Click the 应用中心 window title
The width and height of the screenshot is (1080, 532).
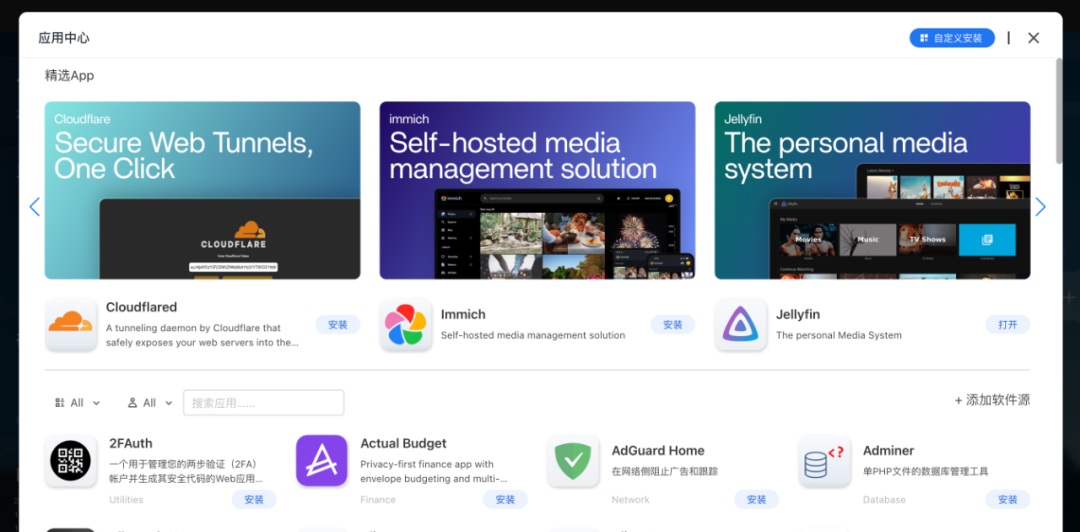(63, 38)
